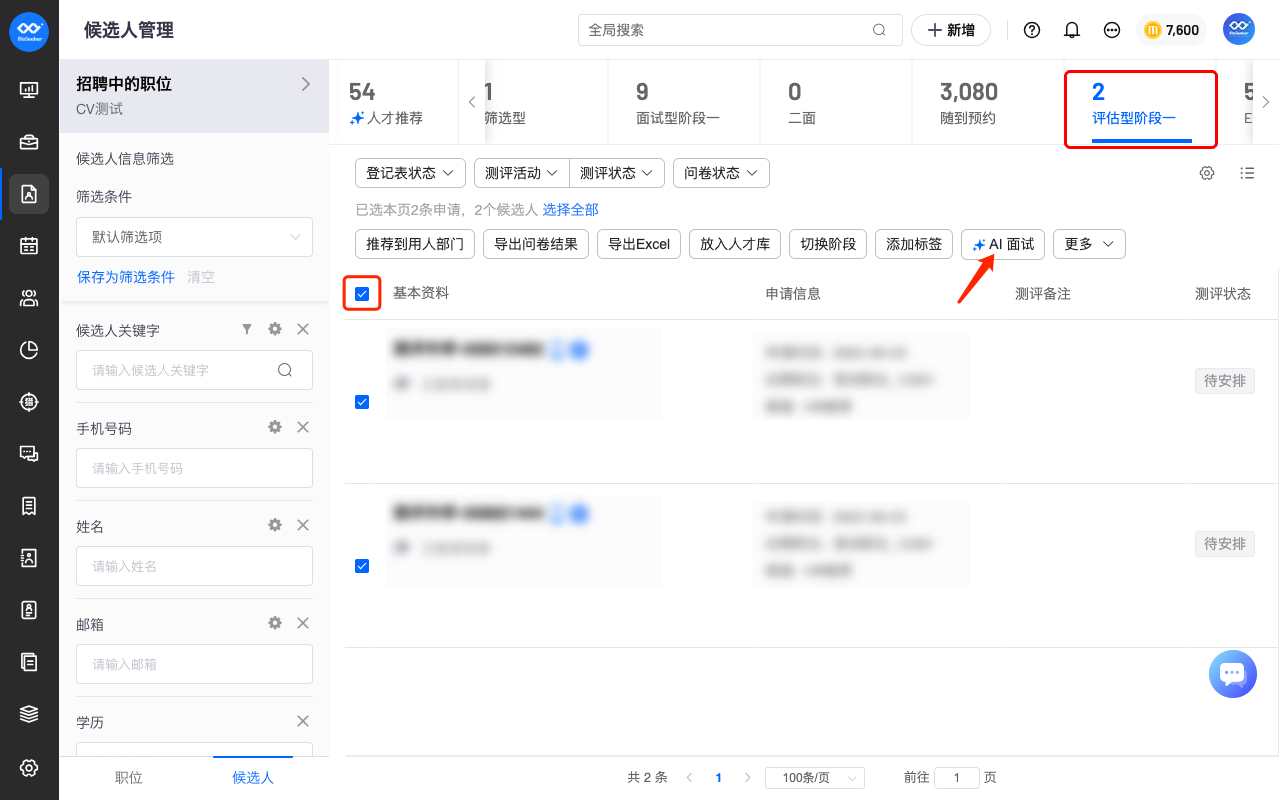Click the BizDocker logo at top left

point(29,31)
